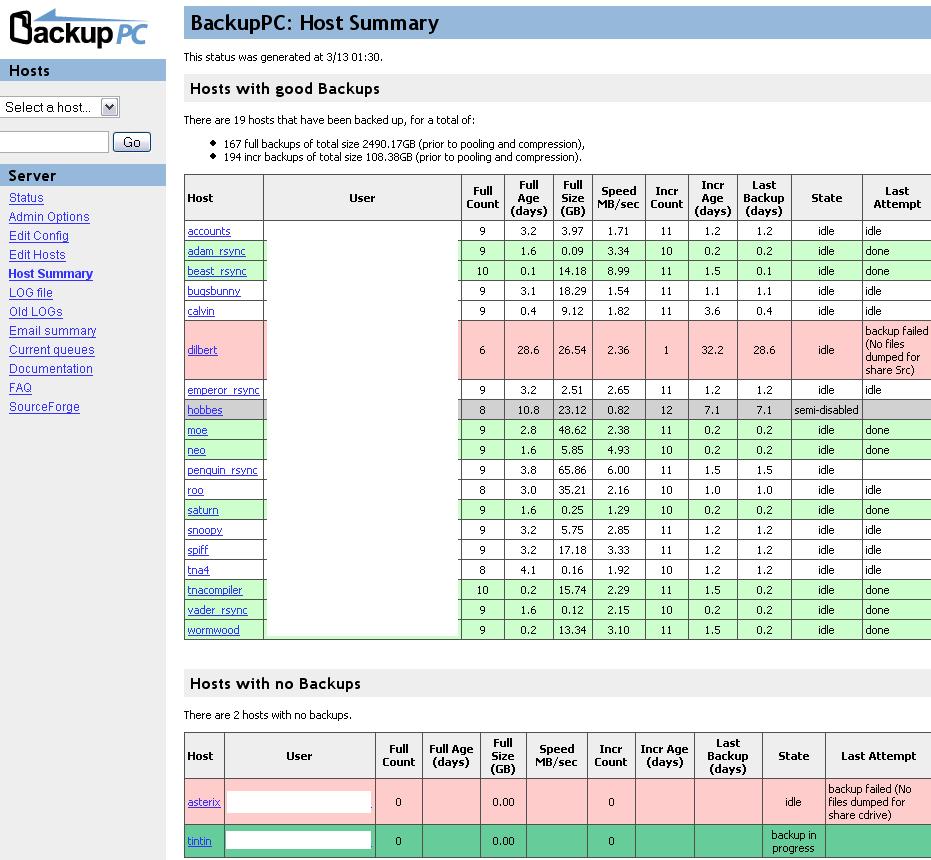Screen dimensions: 931x860
Task: Open the Select a host dropdown
Action: point(60,107)
